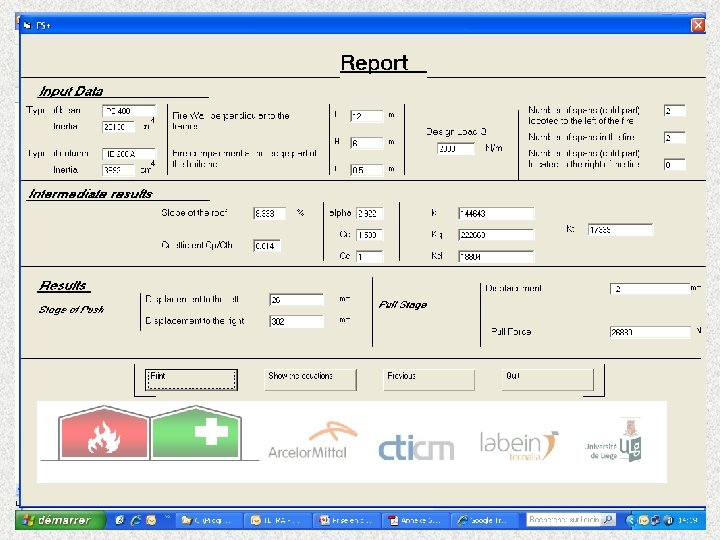
Task: Click the magnifier icon in taskbar search
Action: point(608,519)
